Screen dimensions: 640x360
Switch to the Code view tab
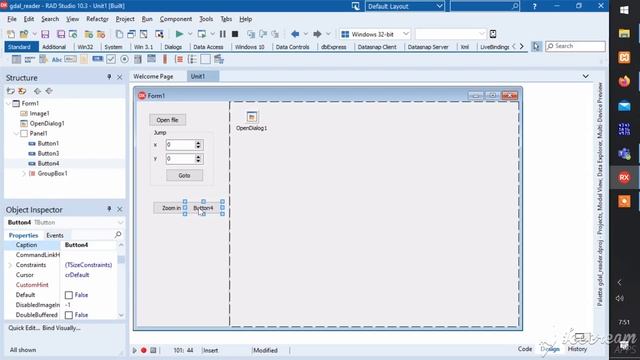525,349
